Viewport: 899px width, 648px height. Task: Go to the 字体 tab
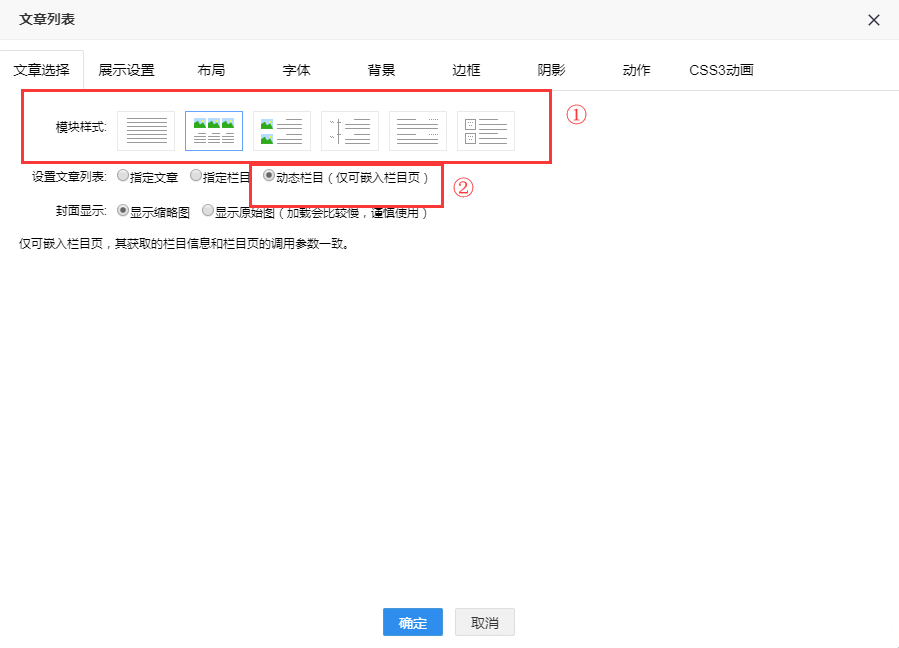(296, 70)
